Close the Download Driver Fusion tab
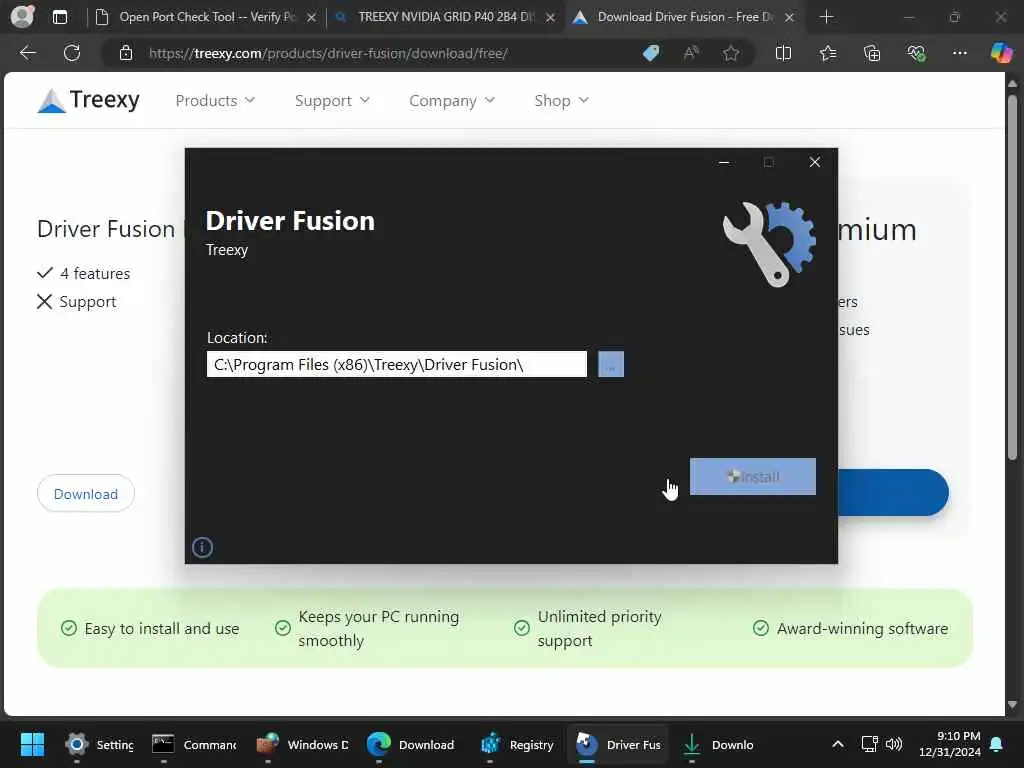 point(790,18)
